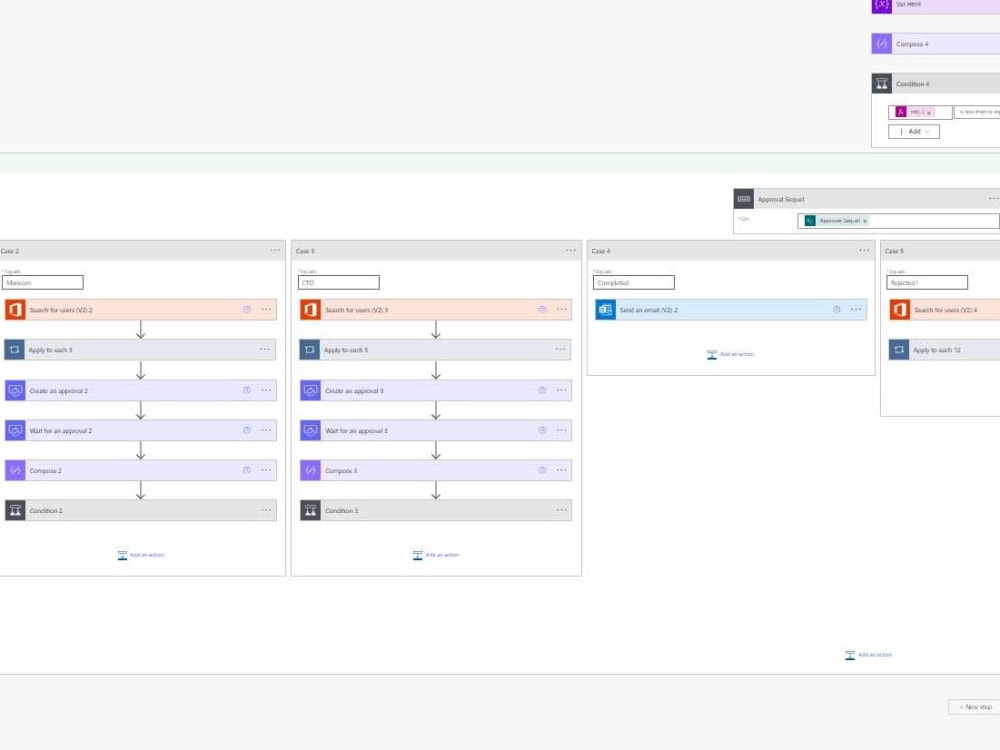This screenshot has height=750, width=1000.
Task: Click the New step button
Action: pos(975,707)
